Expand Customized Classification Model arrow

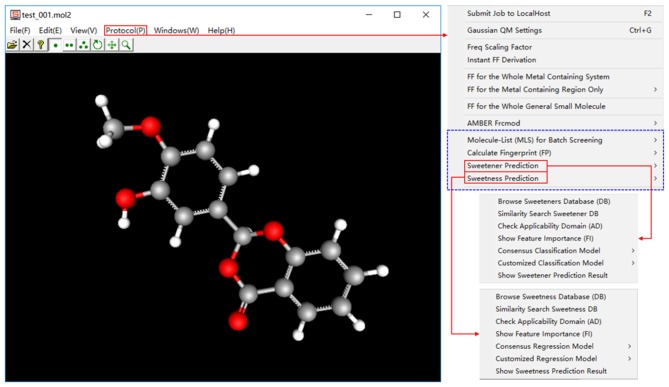pyautogui.click(x=633, y=263)
